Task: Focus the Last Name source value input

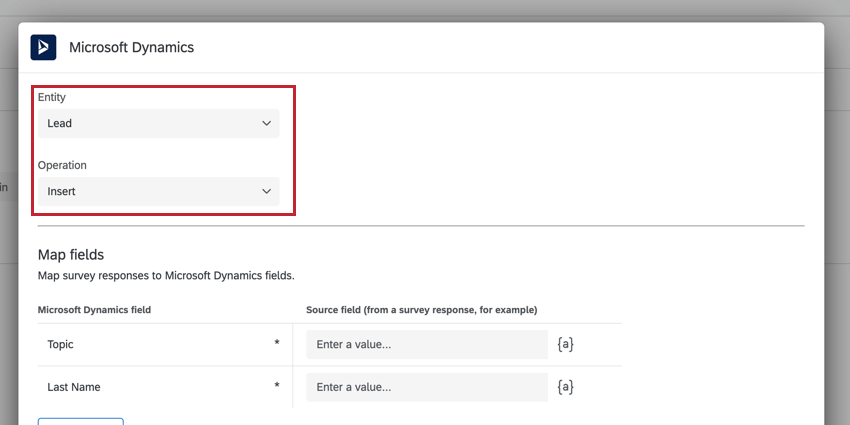Action: coord(427,387)
